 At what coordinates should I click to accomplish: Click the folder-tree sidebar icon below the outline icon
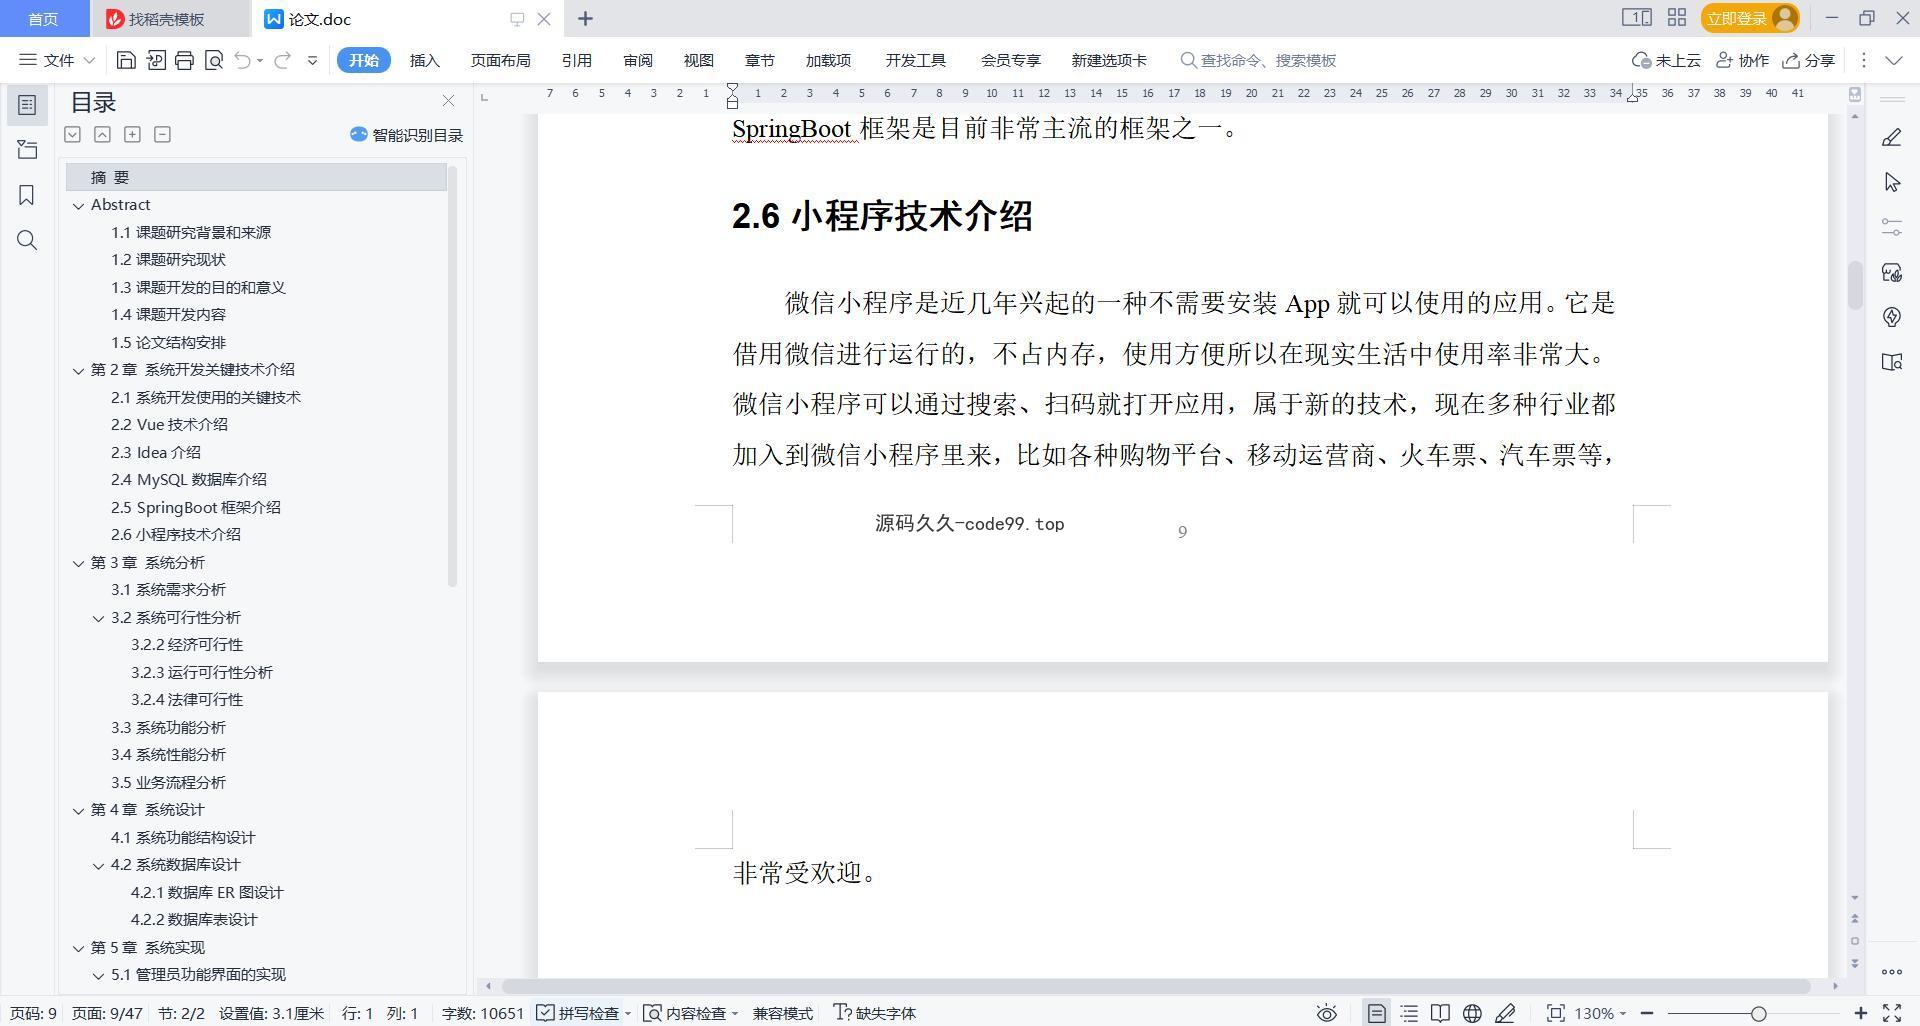tap(27, 150)
